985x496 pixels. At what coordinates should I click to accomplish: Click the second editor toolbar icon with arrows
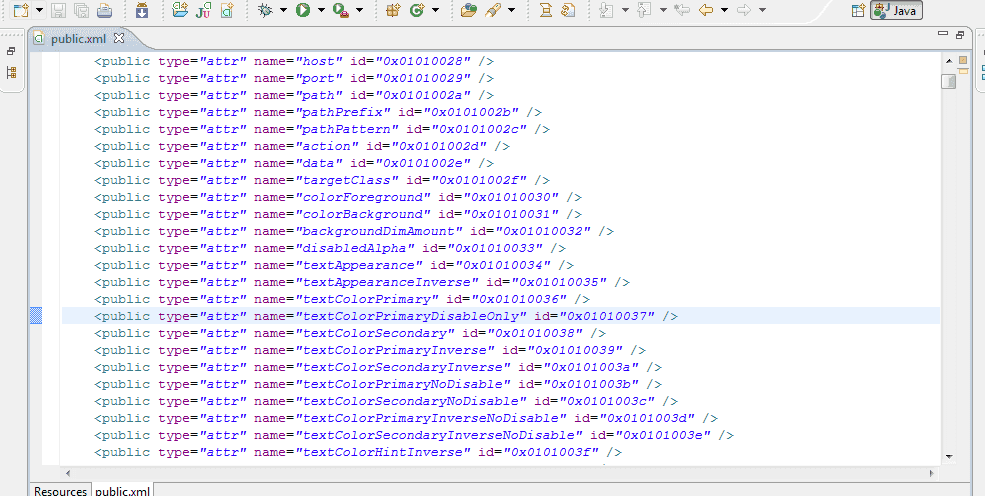pos(569,10)
